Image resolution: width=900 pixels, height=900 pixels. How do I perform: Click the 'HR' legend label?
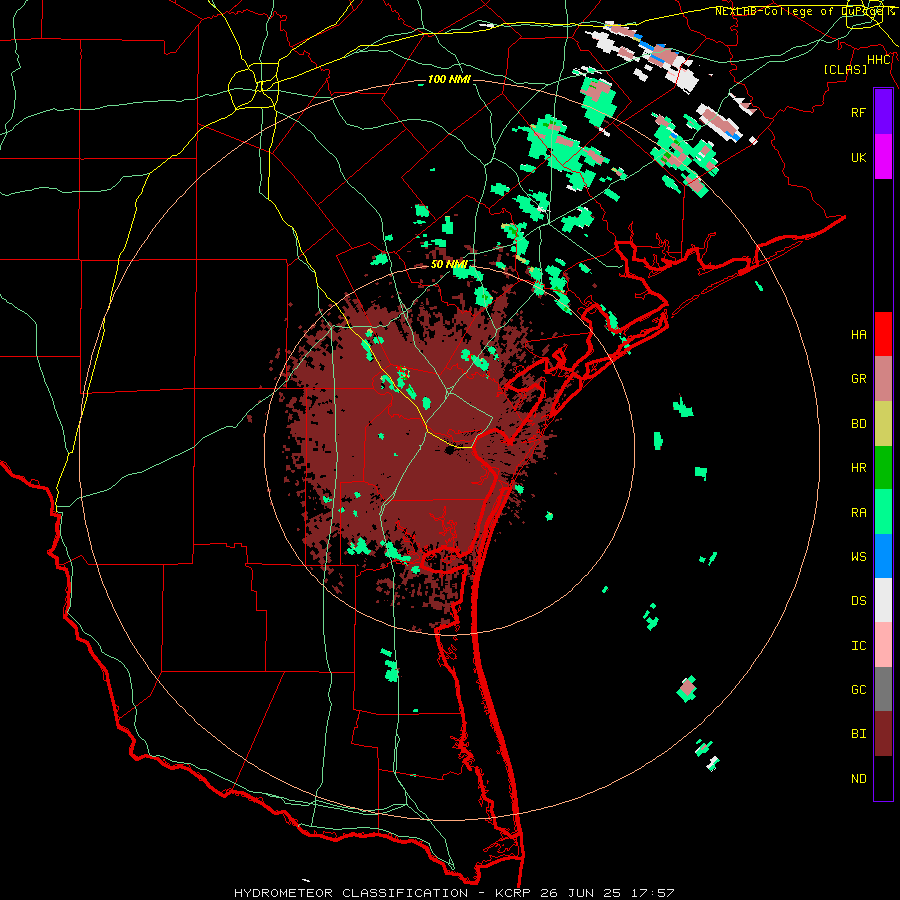pyautogui.click(x=858, y=468)
